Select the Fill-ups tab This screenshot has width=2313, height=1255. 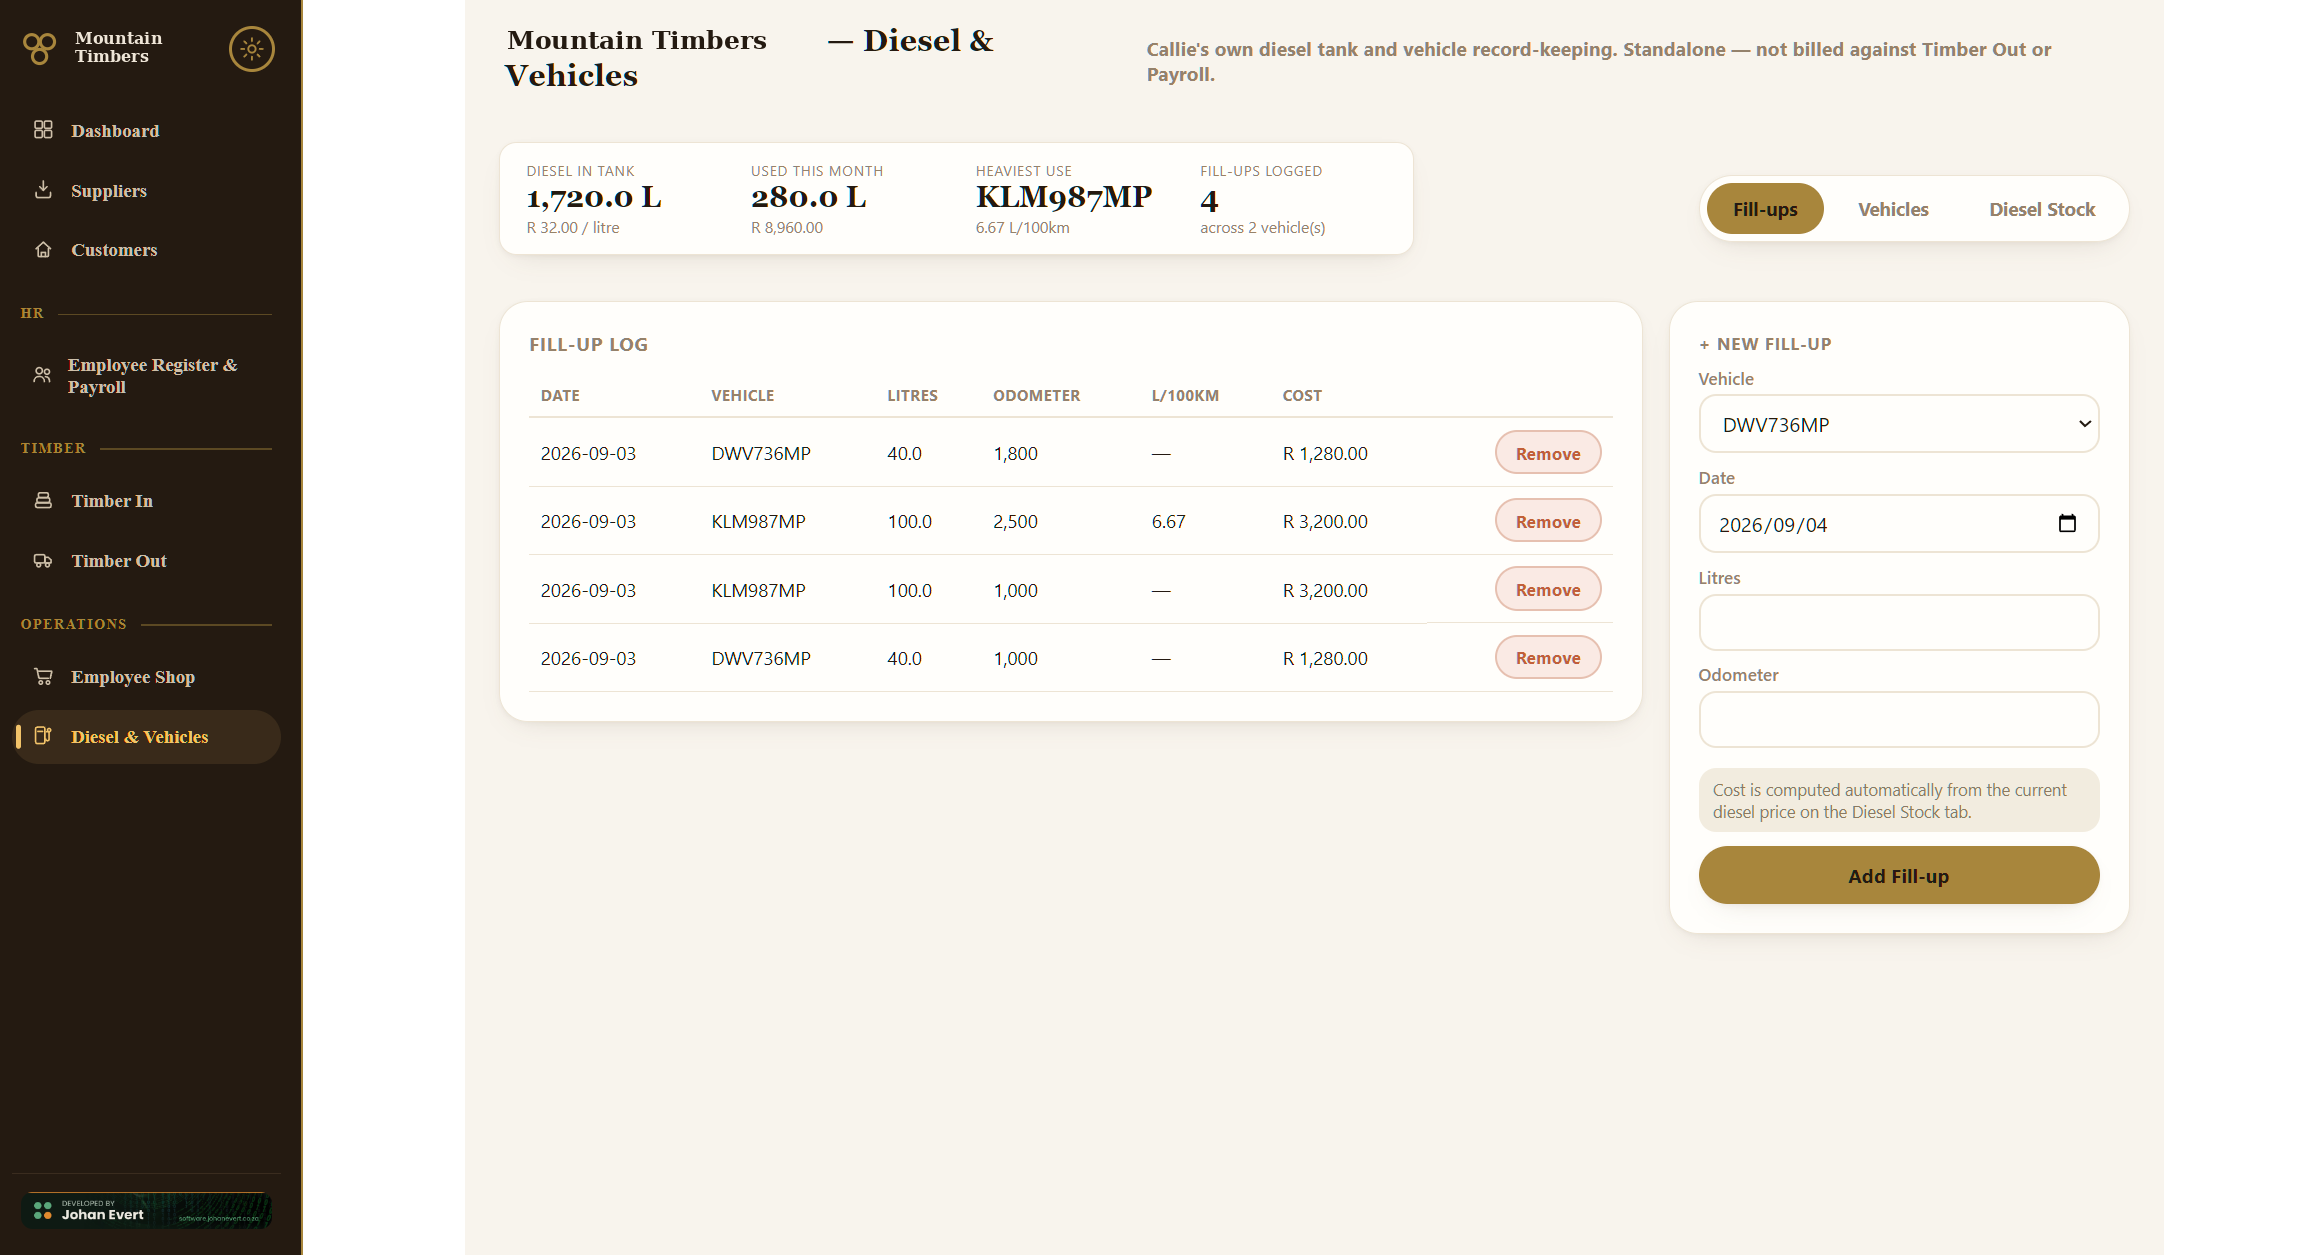coord(1765,209)
